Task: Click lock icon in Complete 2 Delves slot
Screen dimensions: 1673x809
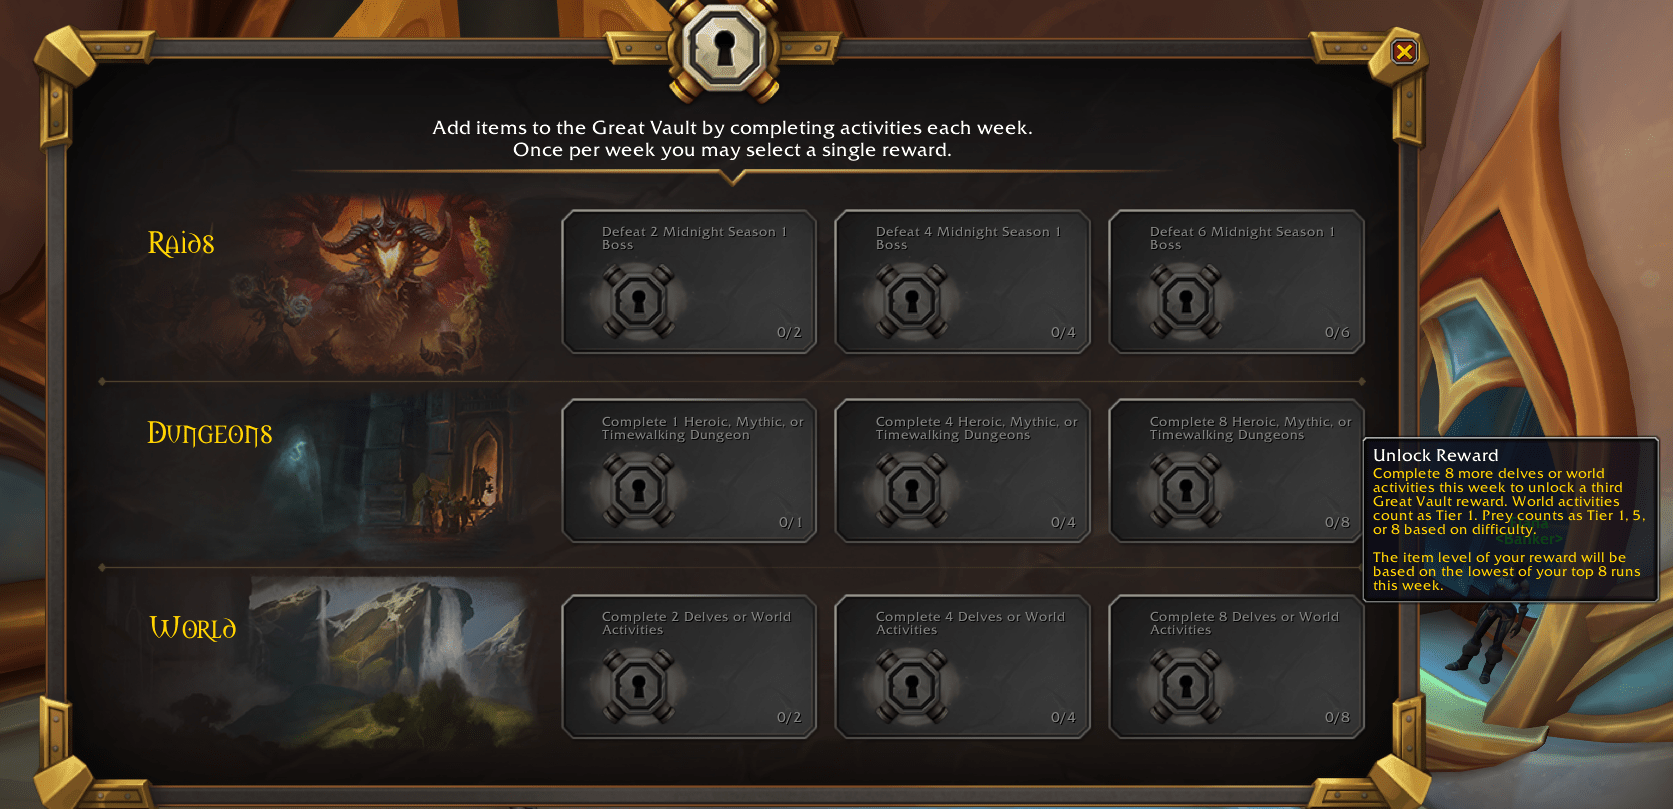Action: pos(638,686)
